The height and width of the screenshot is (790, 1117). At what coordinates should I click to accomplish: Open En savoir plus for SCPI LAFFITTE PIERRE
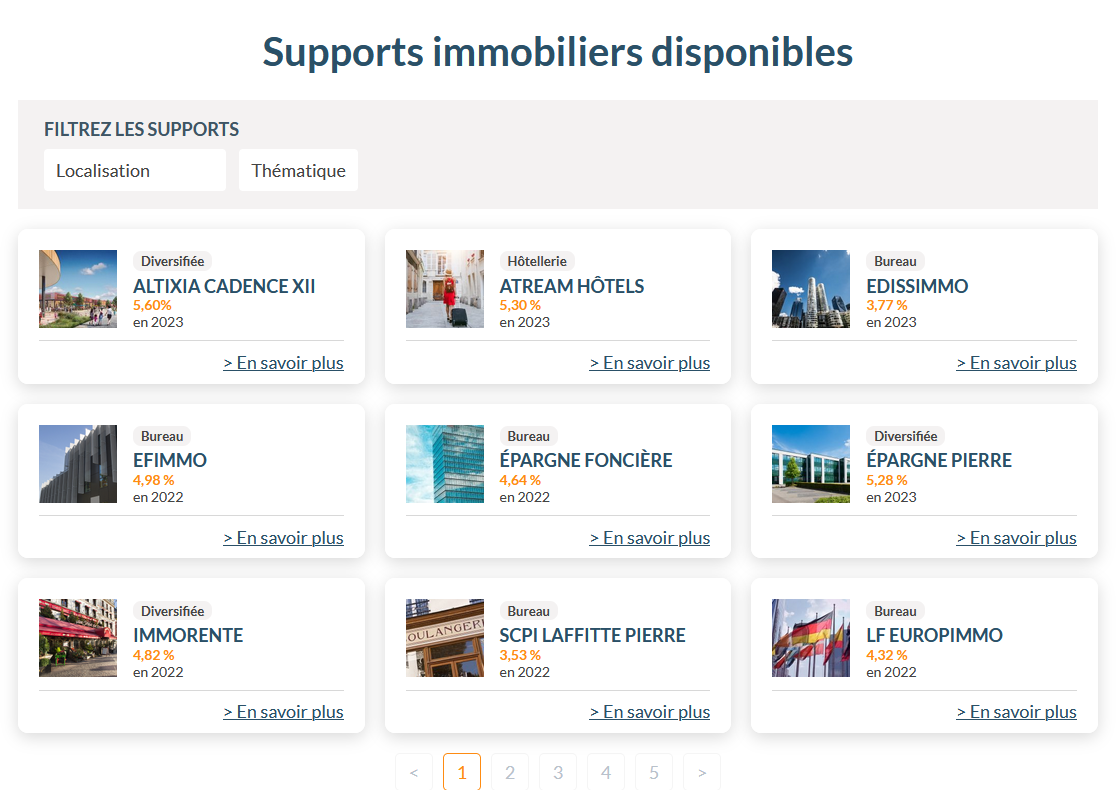tap(649, 711)
